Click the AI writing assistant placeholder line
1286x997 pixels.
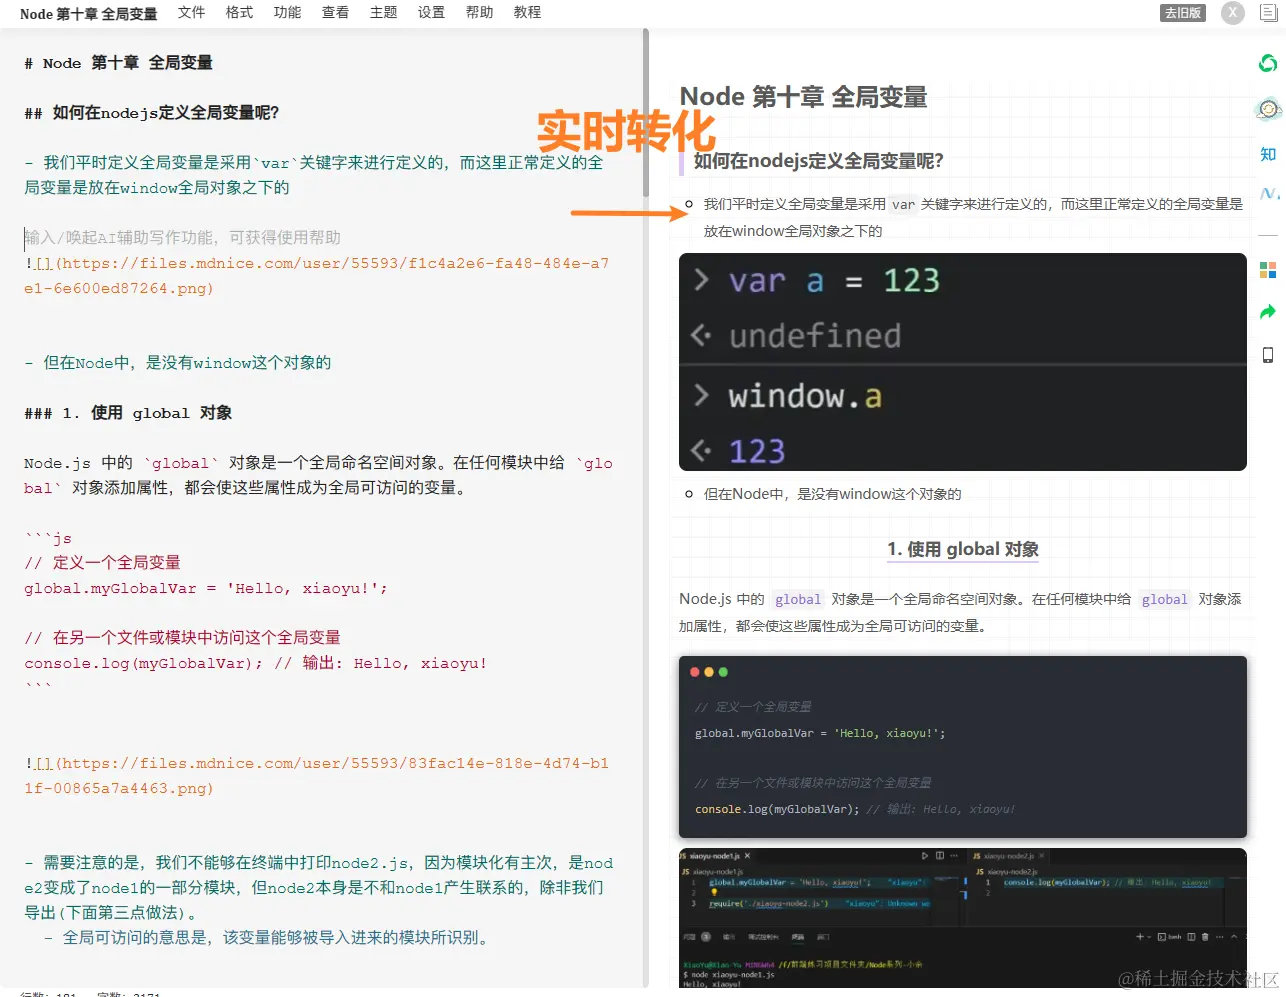[x=183, y=238]
